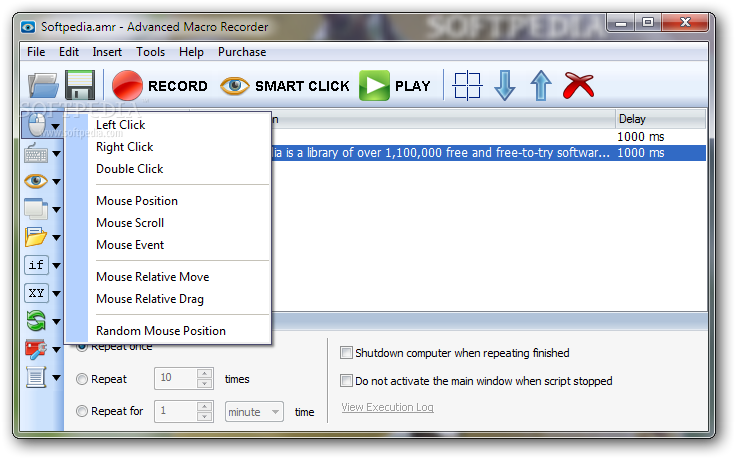Image resolution: width=736 pixels, height=459 pixels.
Task: Open the Edit menu
Action: coord(69,52)
